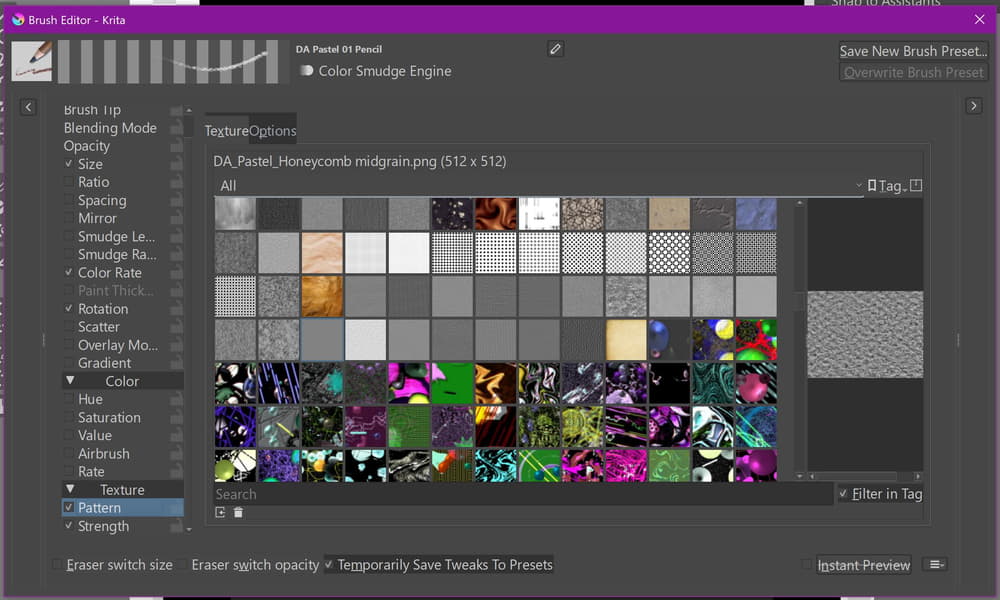Uncheck the Rotation option

[x=69, y=309]
